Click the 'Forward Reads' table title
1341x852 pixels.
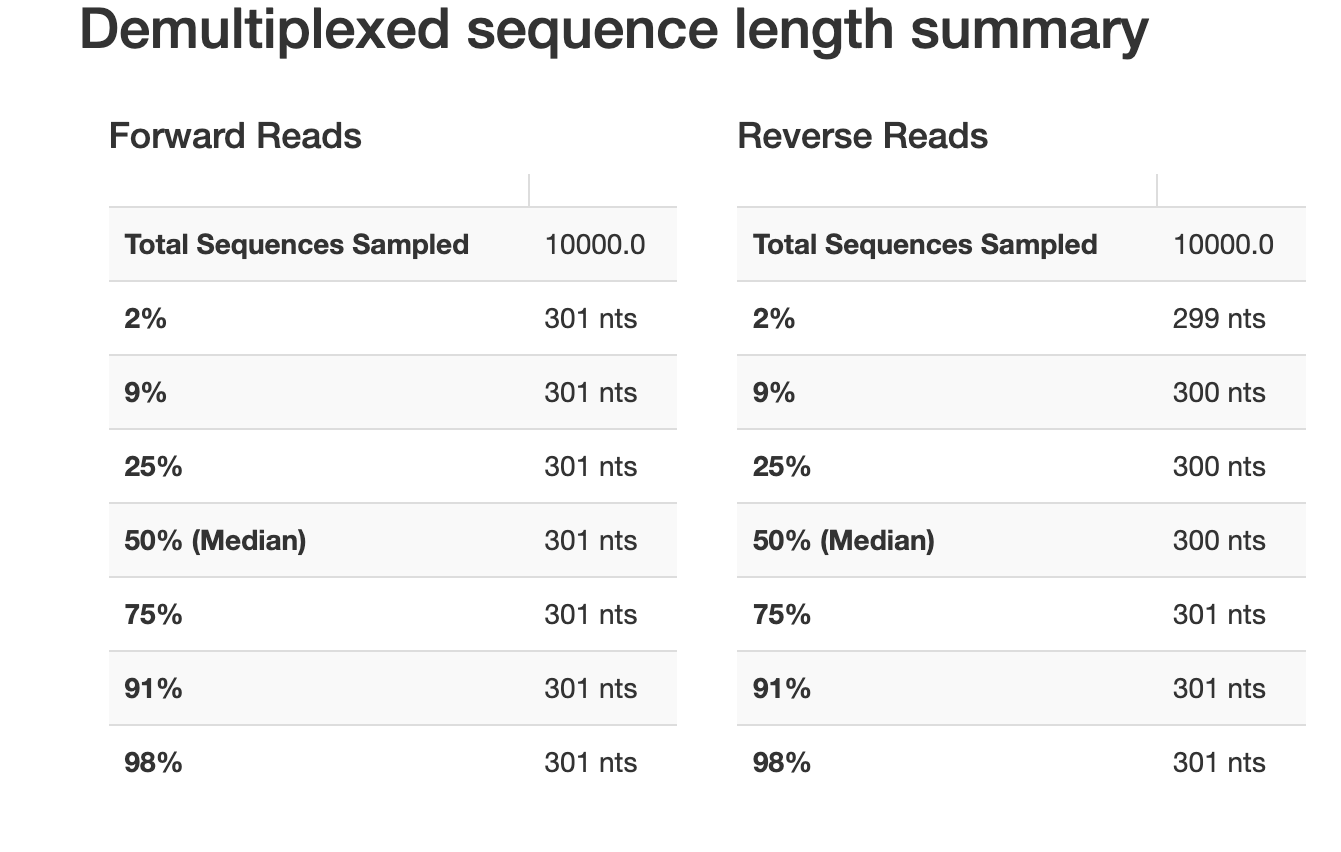pyautogui.click(x=235, y=136)
